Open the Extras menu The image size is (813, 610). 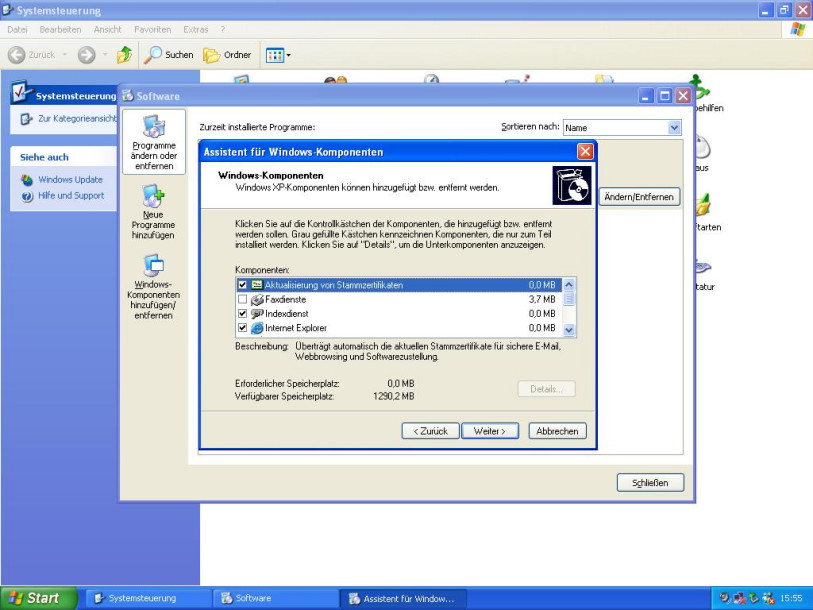tap(196, 30)
